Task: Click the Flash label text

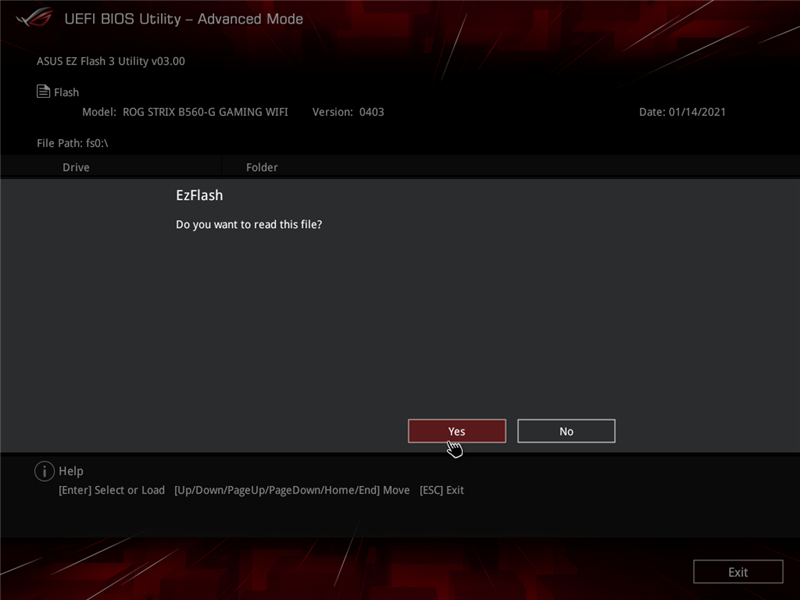Action: click(x=66, y=92)
